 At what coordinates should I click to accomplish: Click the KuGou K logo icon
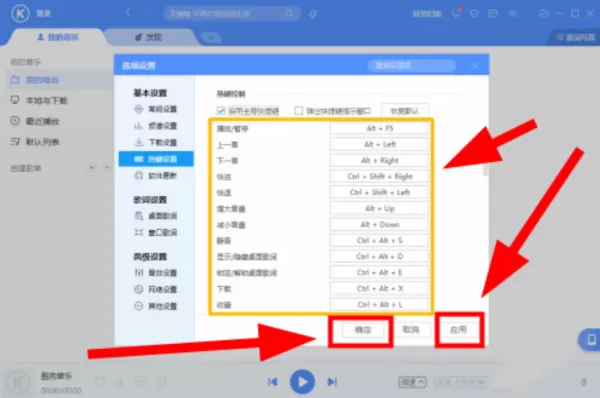coord(20,13)
